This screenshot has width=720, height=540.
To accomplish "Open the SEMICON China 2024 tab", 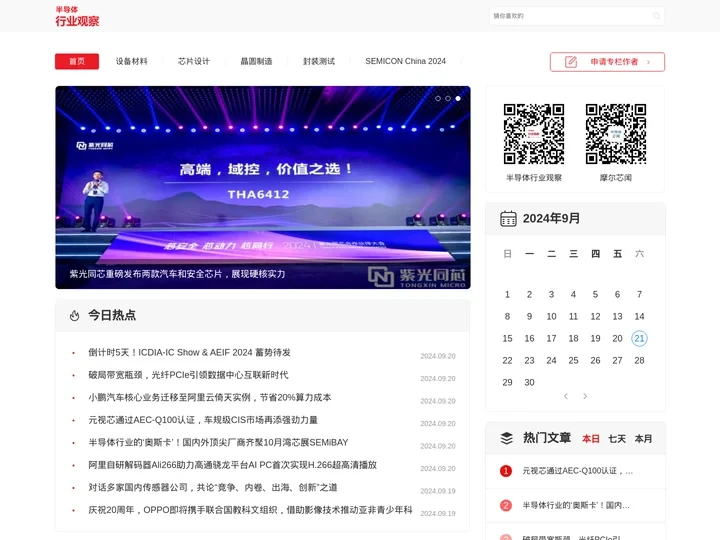I will coord(405,61).
